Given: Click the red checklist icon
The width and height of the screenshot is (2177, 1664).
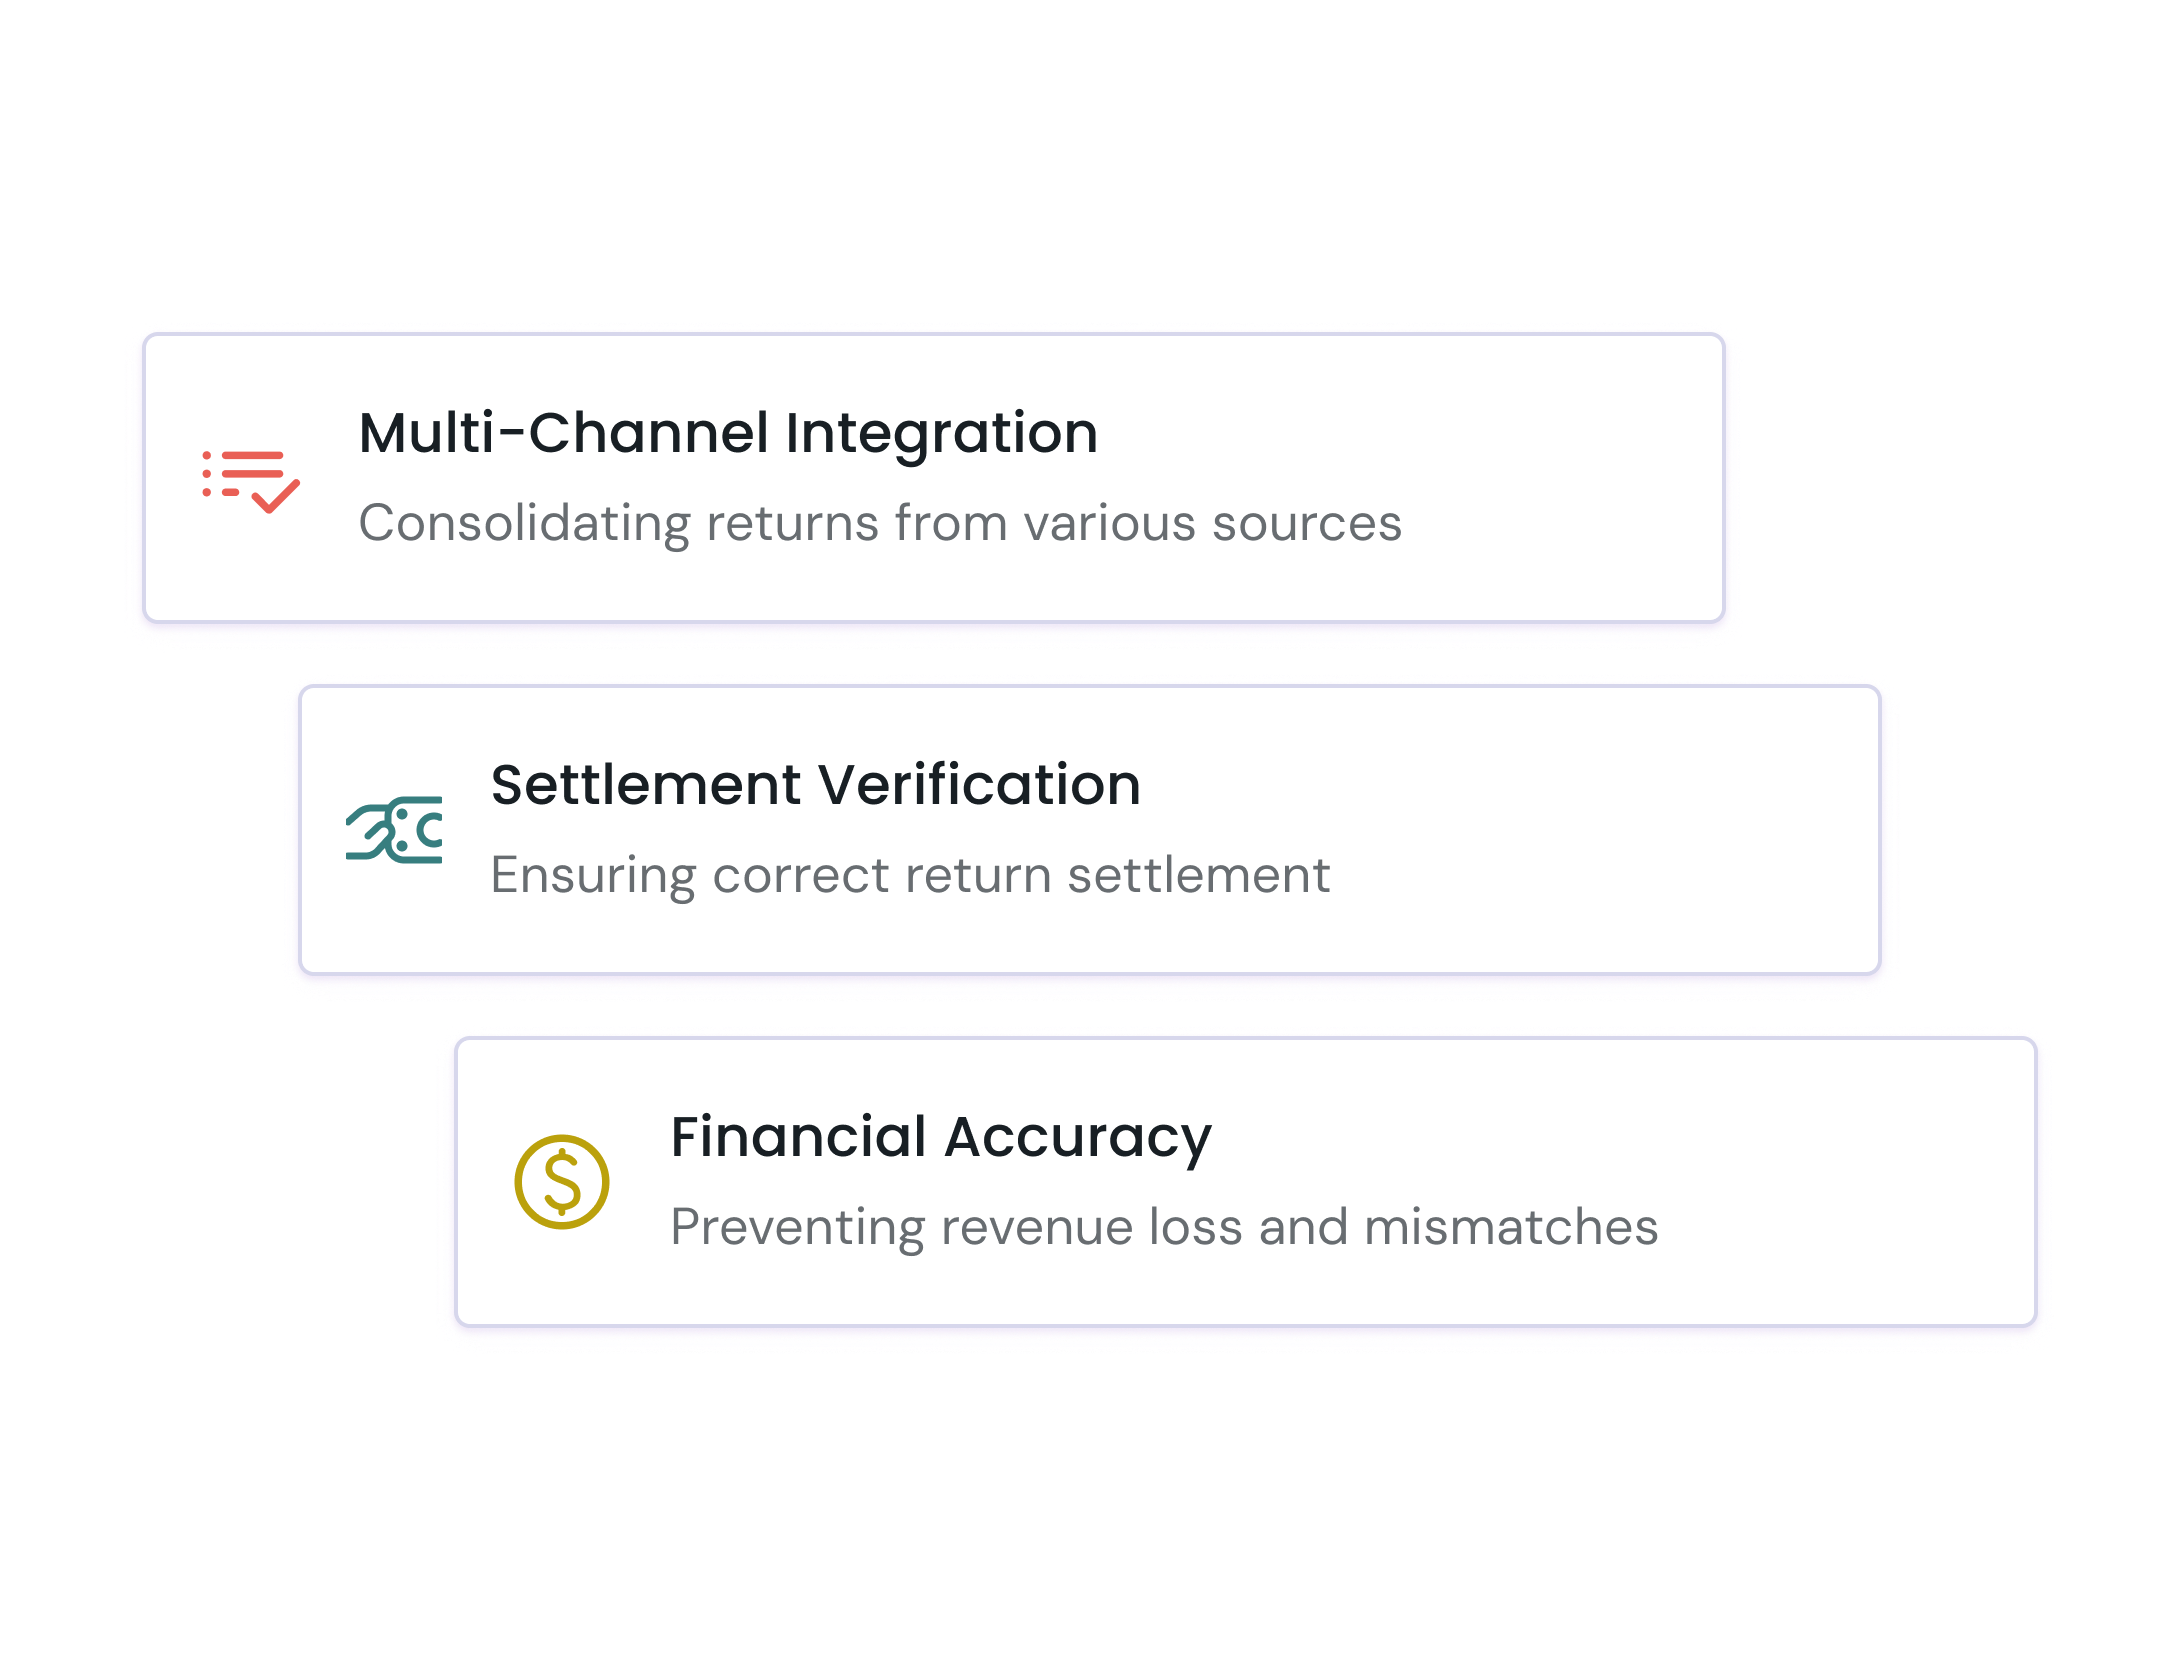Looking at the screenshot, I should point(251,481).
